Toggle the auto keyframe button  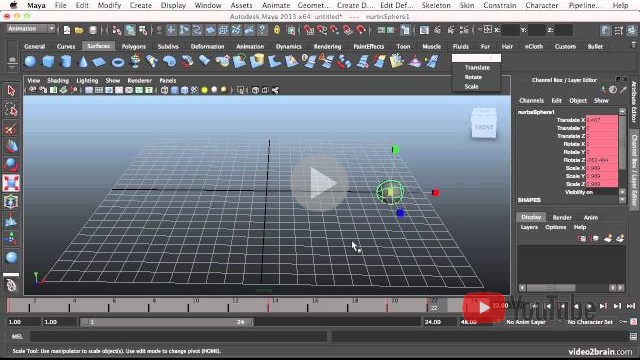[634, 322]
